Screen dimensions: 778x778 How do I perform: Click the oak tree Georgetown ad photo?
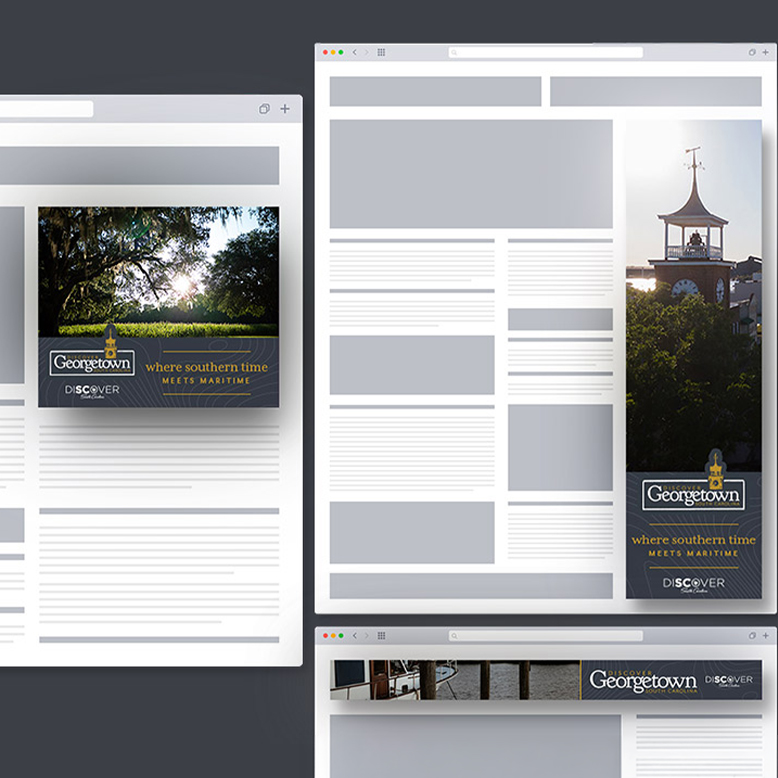pyautogui.click(x=158, y=272)
